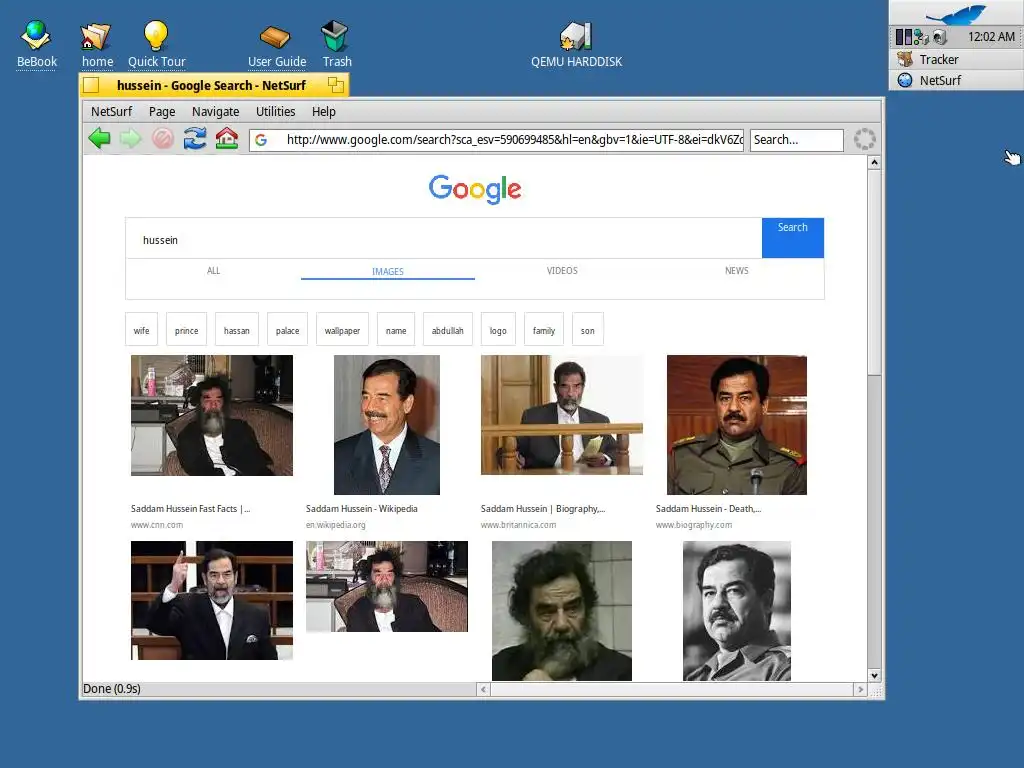Open the User Guide desktop icon
The width and height of the screenshot is (1024, 768).
point(277,44)
